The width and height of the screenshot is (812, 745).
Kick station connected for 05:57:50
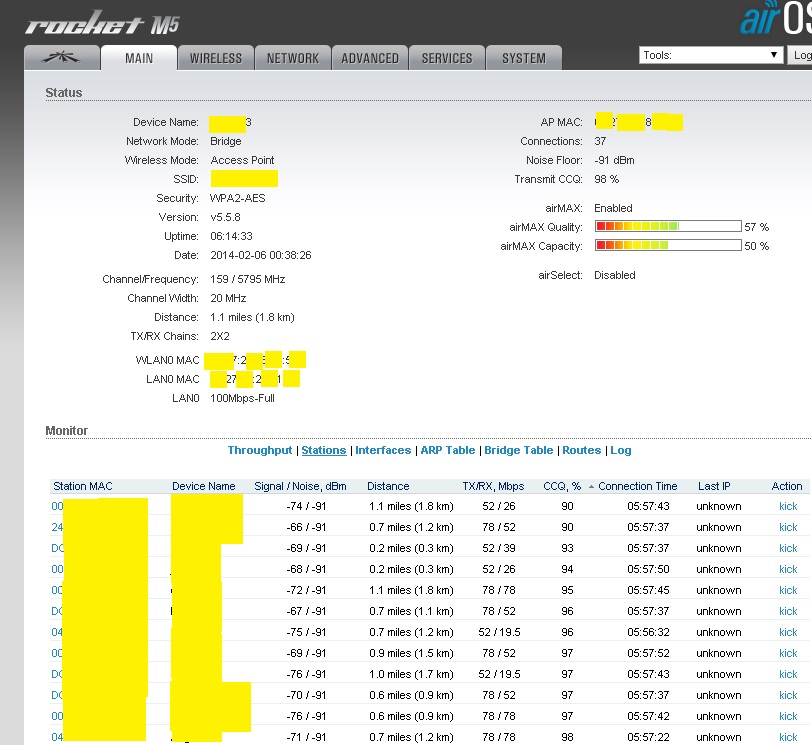point(788,569)
